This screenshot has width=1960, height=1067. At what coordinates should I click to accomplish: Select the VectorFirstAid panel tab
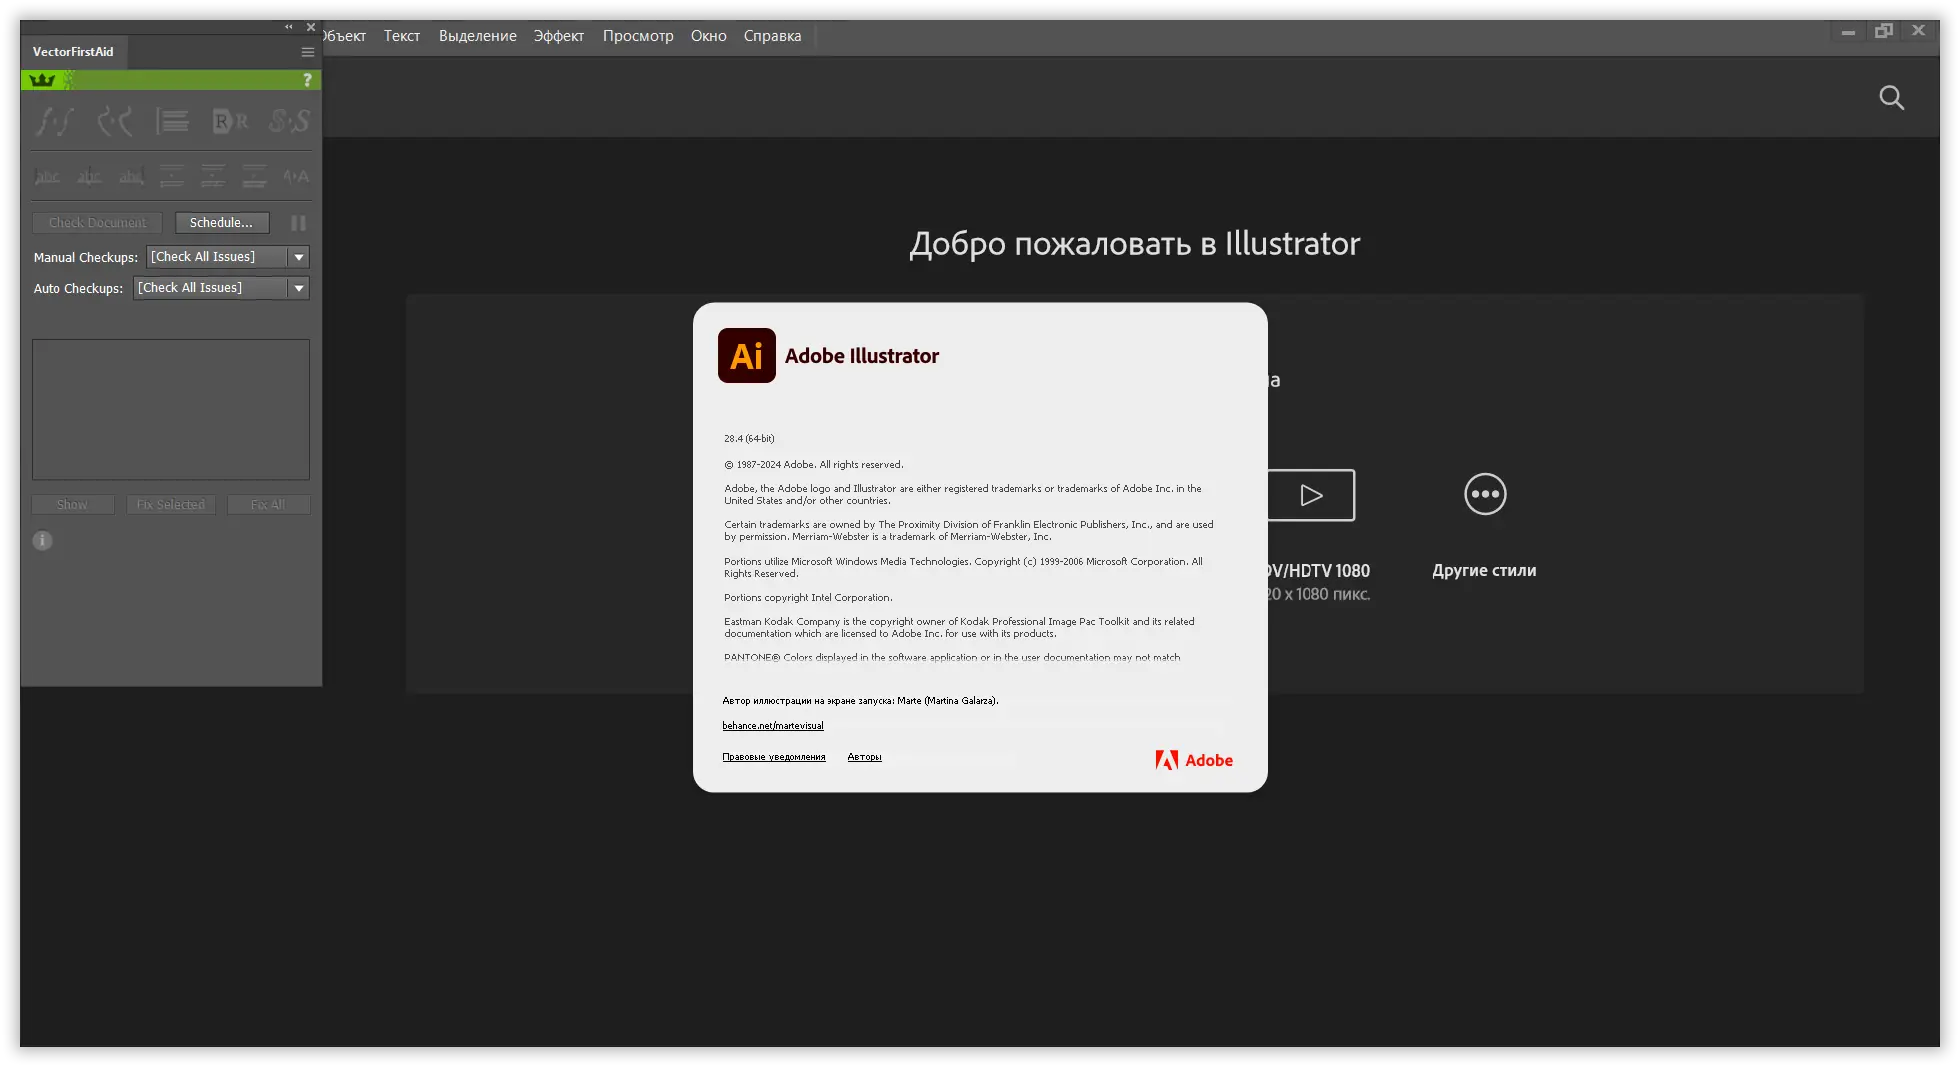coord(73,52)
